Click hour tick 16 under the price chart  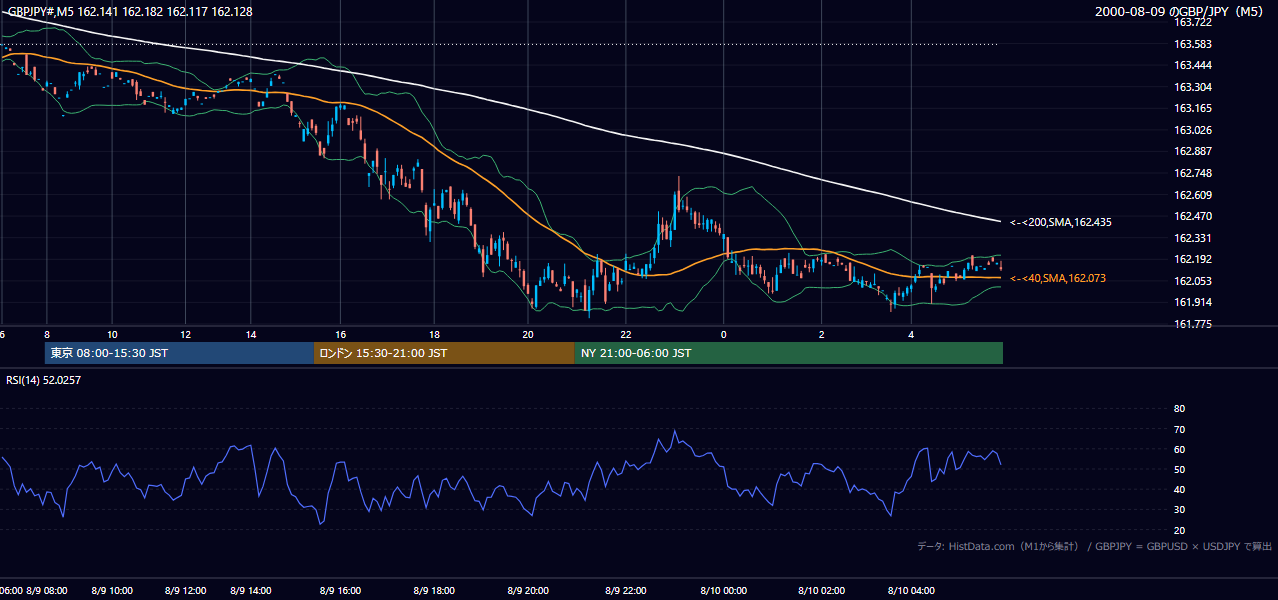(x=341, y=334)
